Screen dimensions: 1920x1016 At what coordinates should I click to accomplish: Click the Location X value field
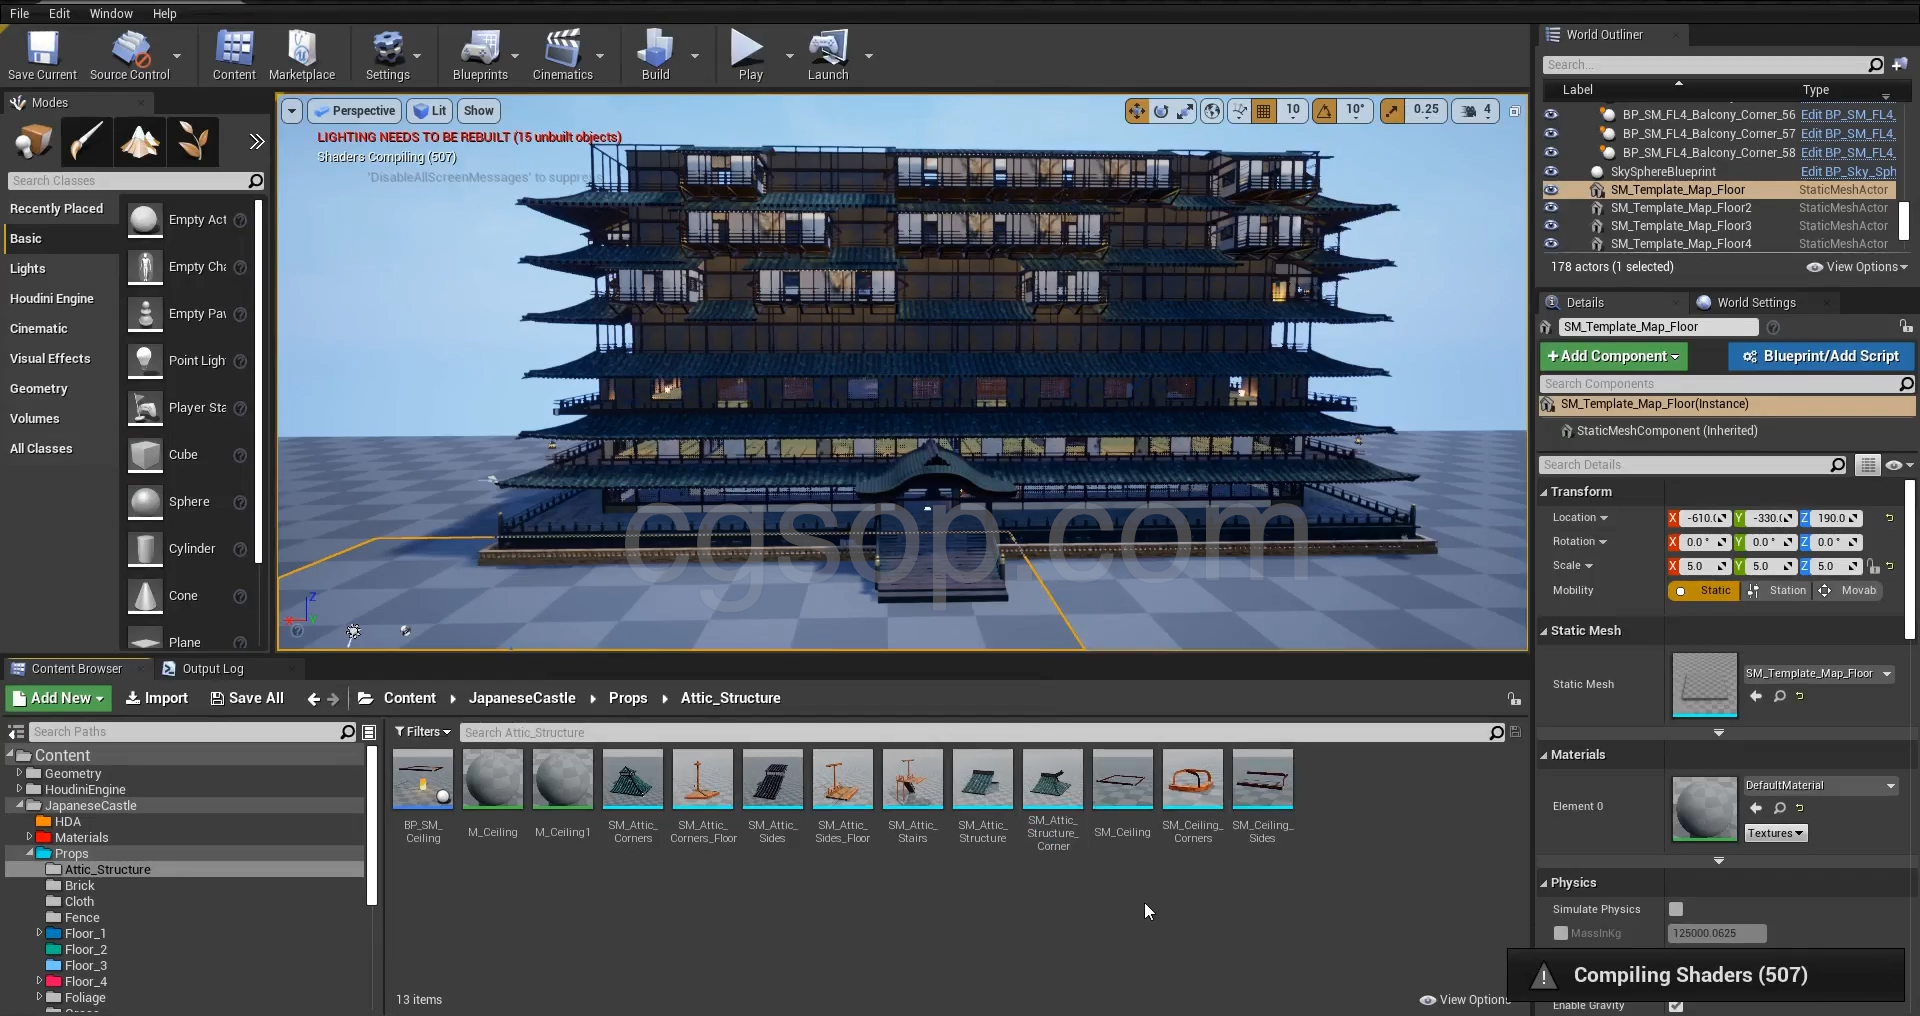1704,518
